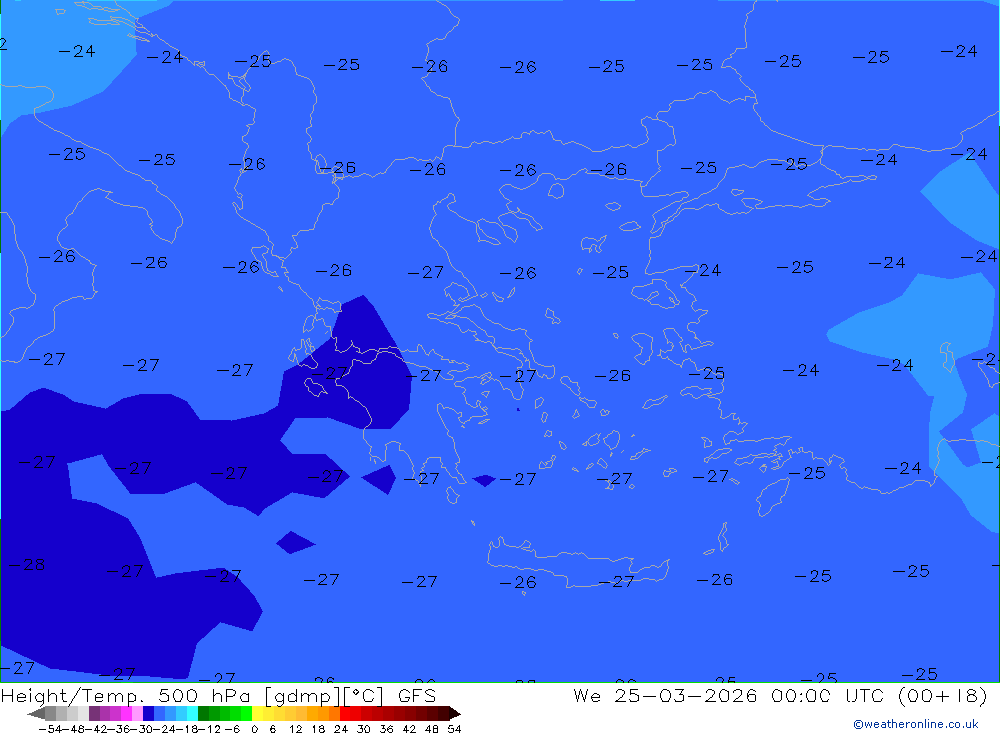Click the '0' value in the legend scale
The width and height of the screenshot is (1000, 733).
point(254,729)
